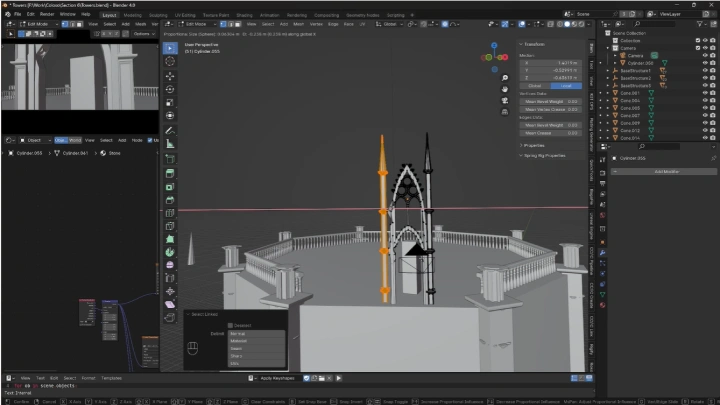Click the blue Z axis gizmo ball
The image size is (720, 405).
pyautogui.click(x=494, y=45)
